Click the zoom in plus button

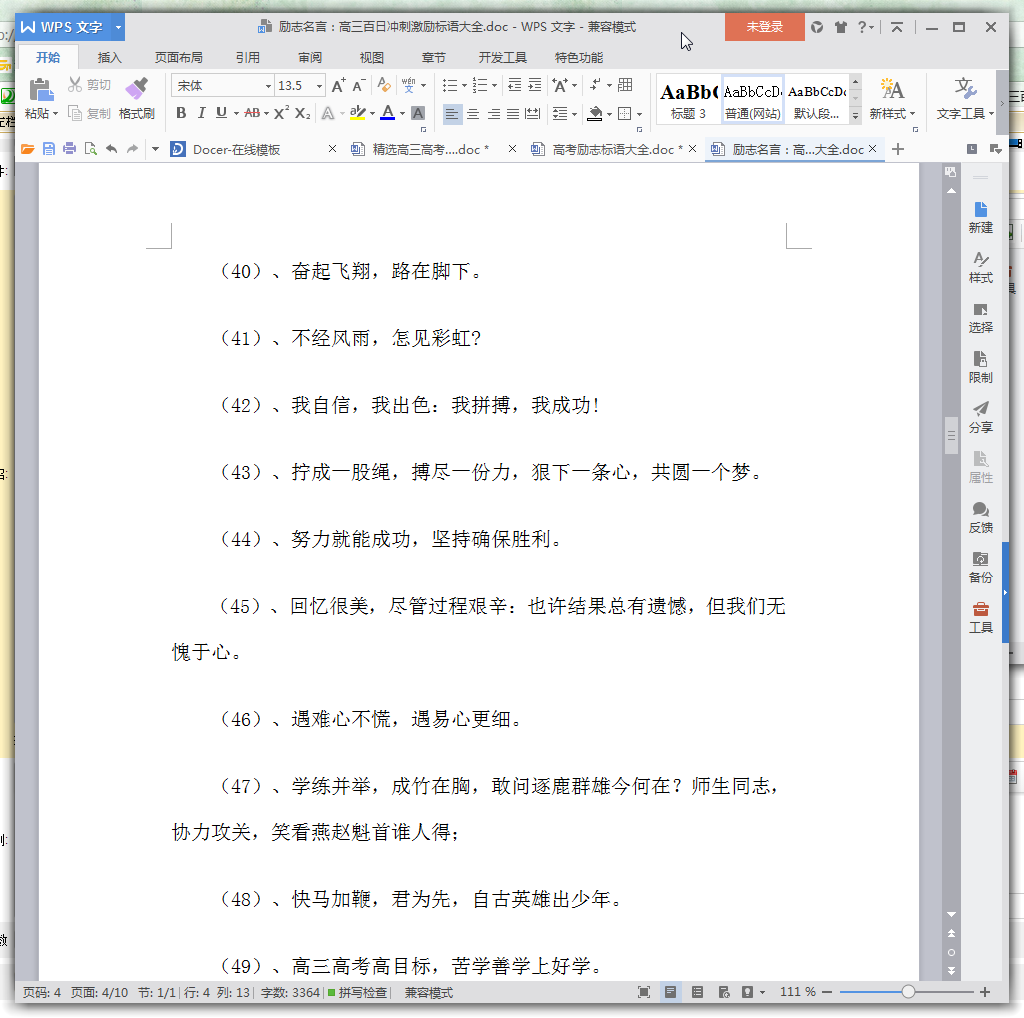[x=985, y=992]
